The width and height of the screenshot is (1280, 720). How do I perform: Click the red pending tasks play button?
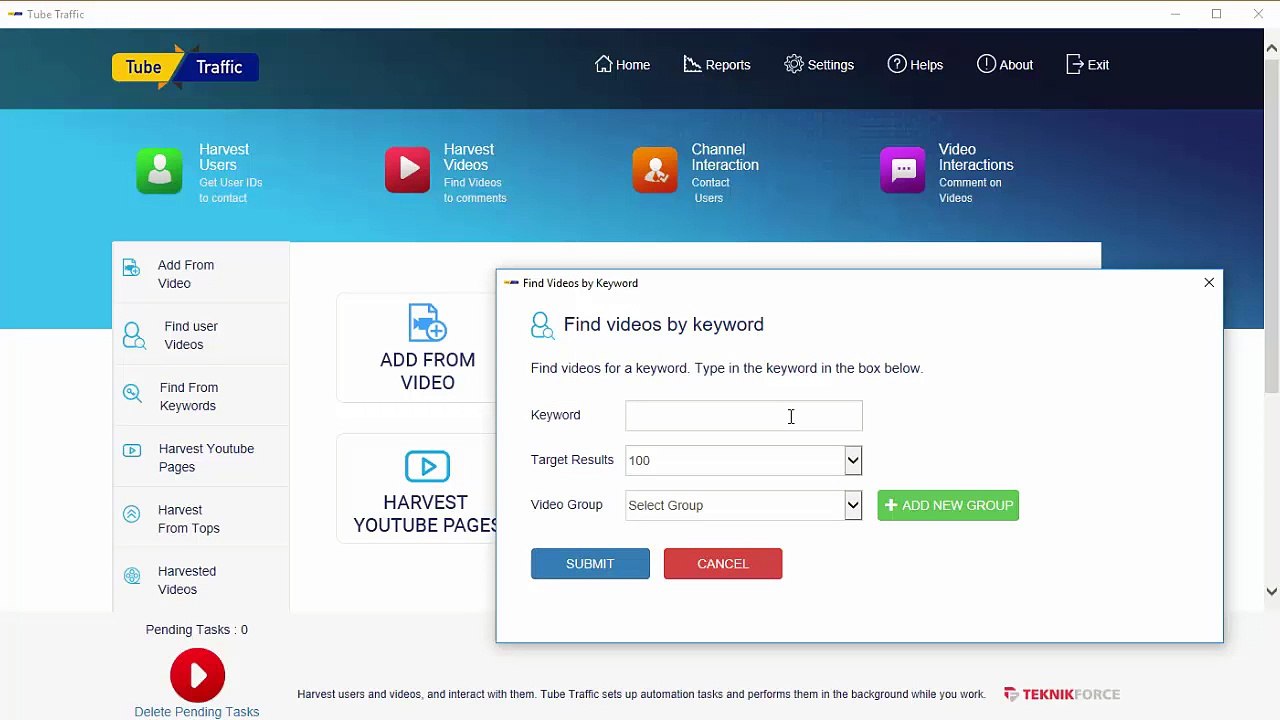tap(197, 675)
